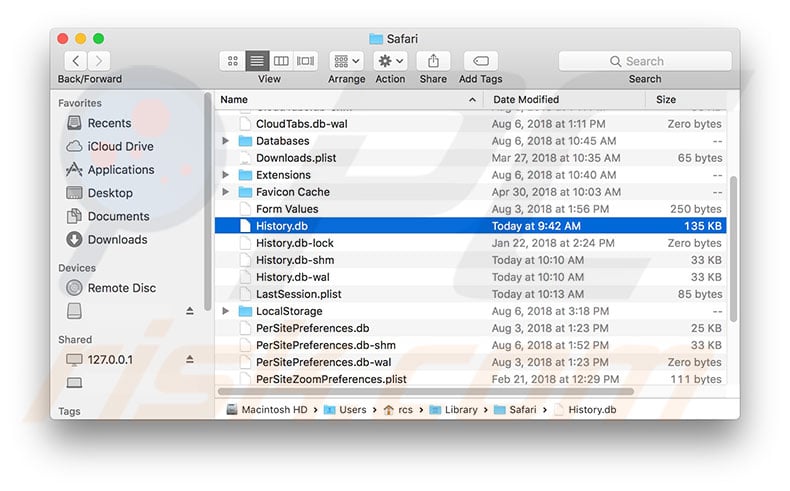Image resolution: width=790 pixels, height=491 pixels.
Task: Open Documents in the sidebar
Action: pyautogui.click(x=108, y=216)
